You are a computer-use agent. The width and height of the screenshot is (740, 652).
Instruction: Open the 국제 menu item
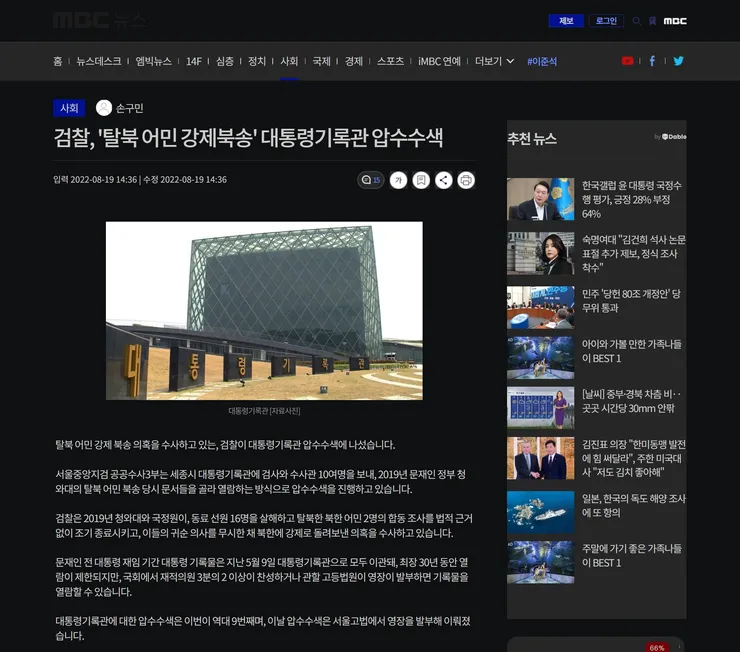(321, 61)
